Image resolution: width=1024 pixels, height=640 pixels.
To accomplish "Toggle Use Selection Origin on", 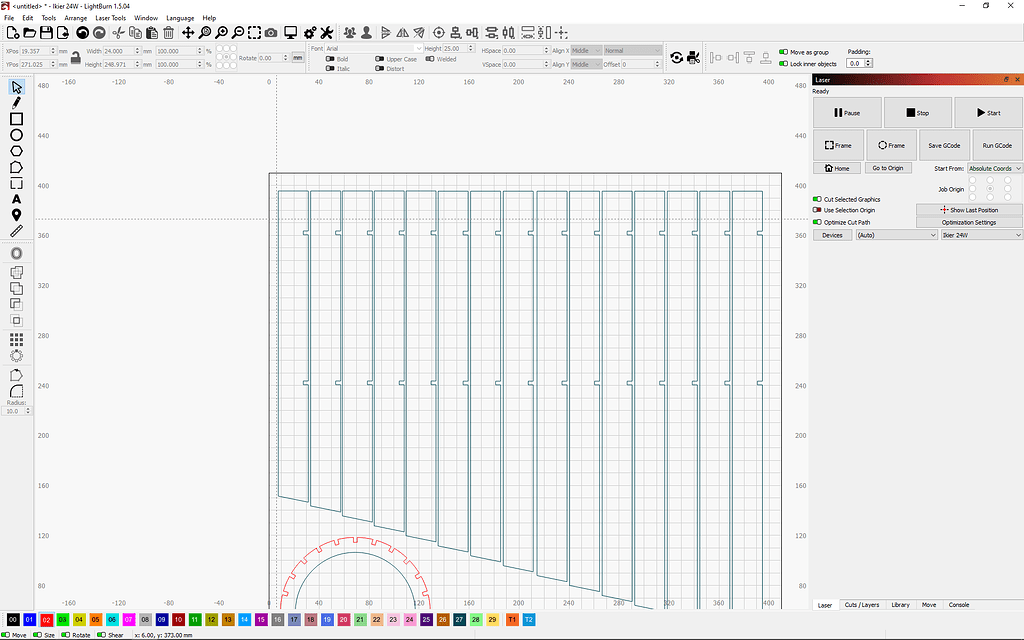I will tap(817, 210).
